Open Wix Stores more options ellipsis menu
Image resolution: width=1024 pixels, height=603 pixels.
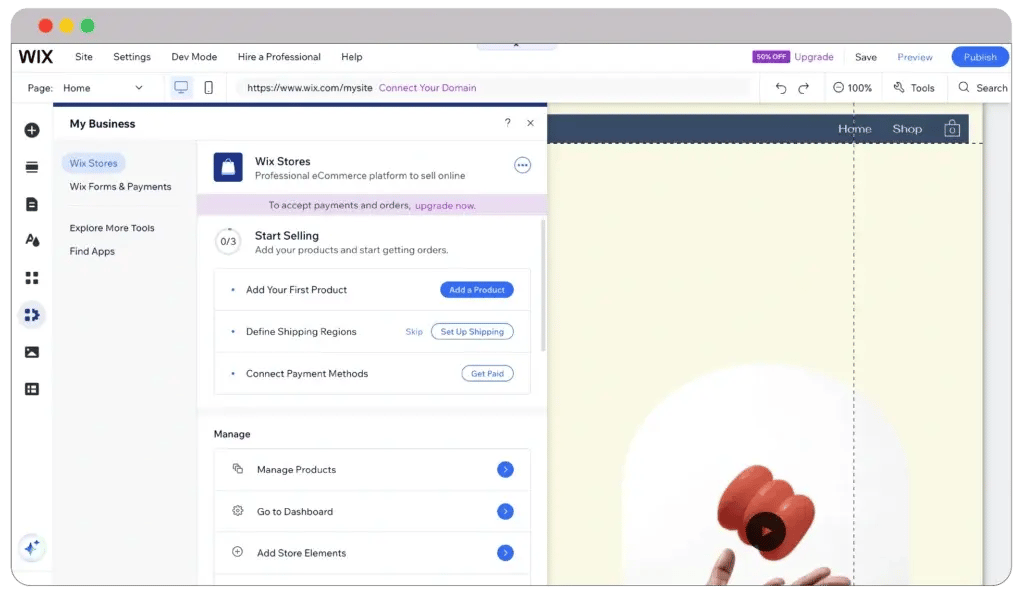pyautogui.click(x=522, y=166)
